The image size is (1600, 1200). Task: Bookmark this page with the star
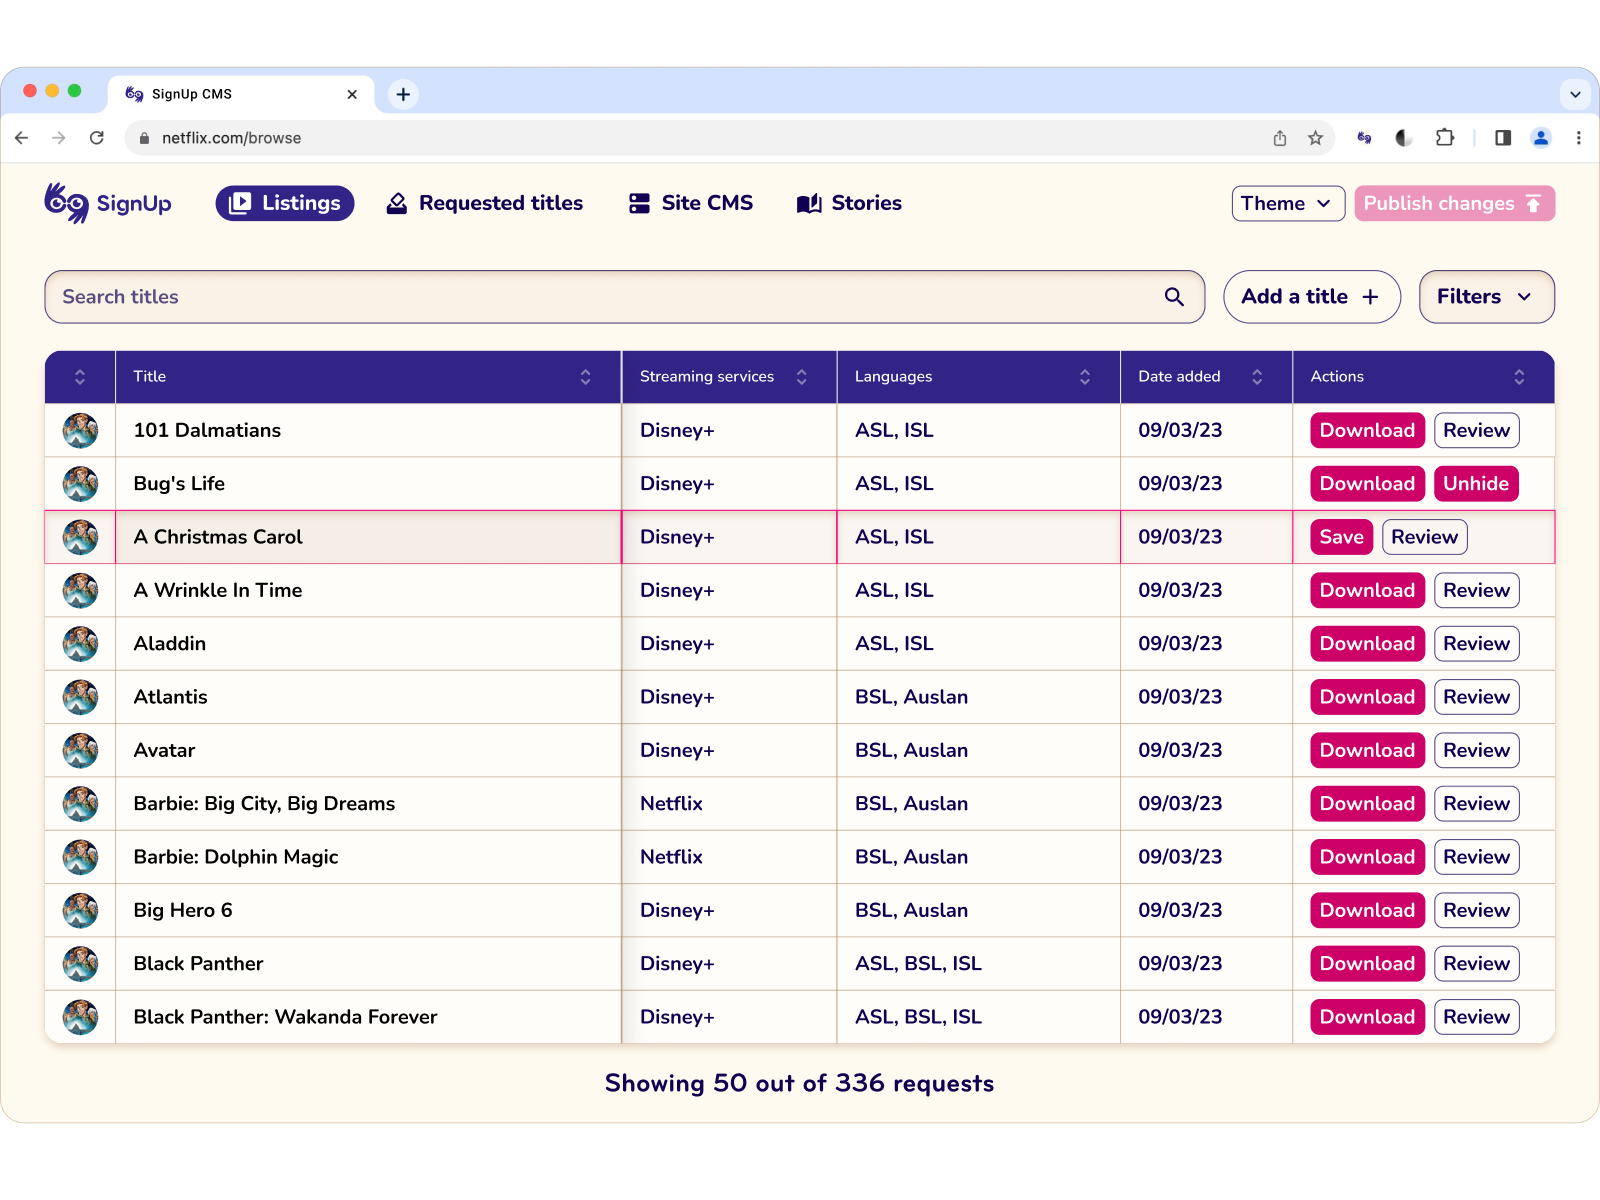1316,138
